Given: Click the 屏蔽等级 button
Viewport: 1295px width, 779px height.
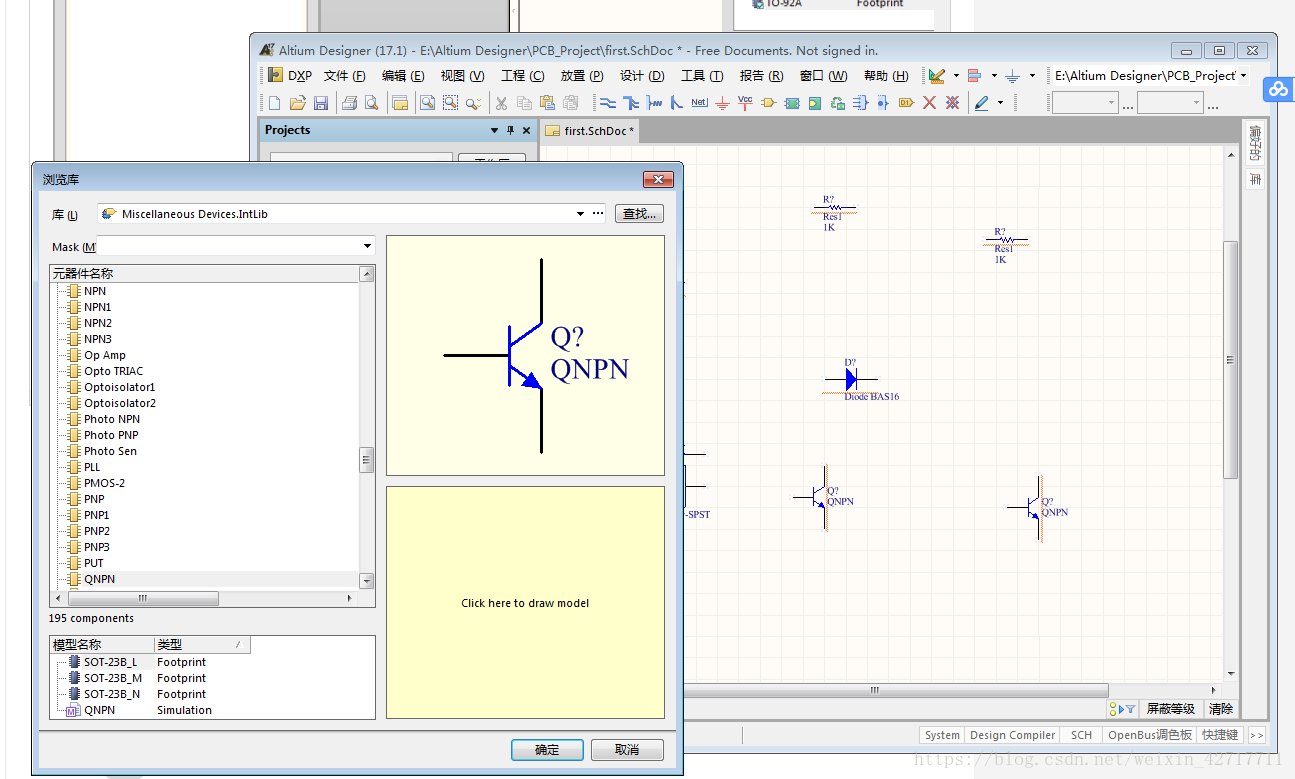Looking at the screenshot, I should [1170, 709].
